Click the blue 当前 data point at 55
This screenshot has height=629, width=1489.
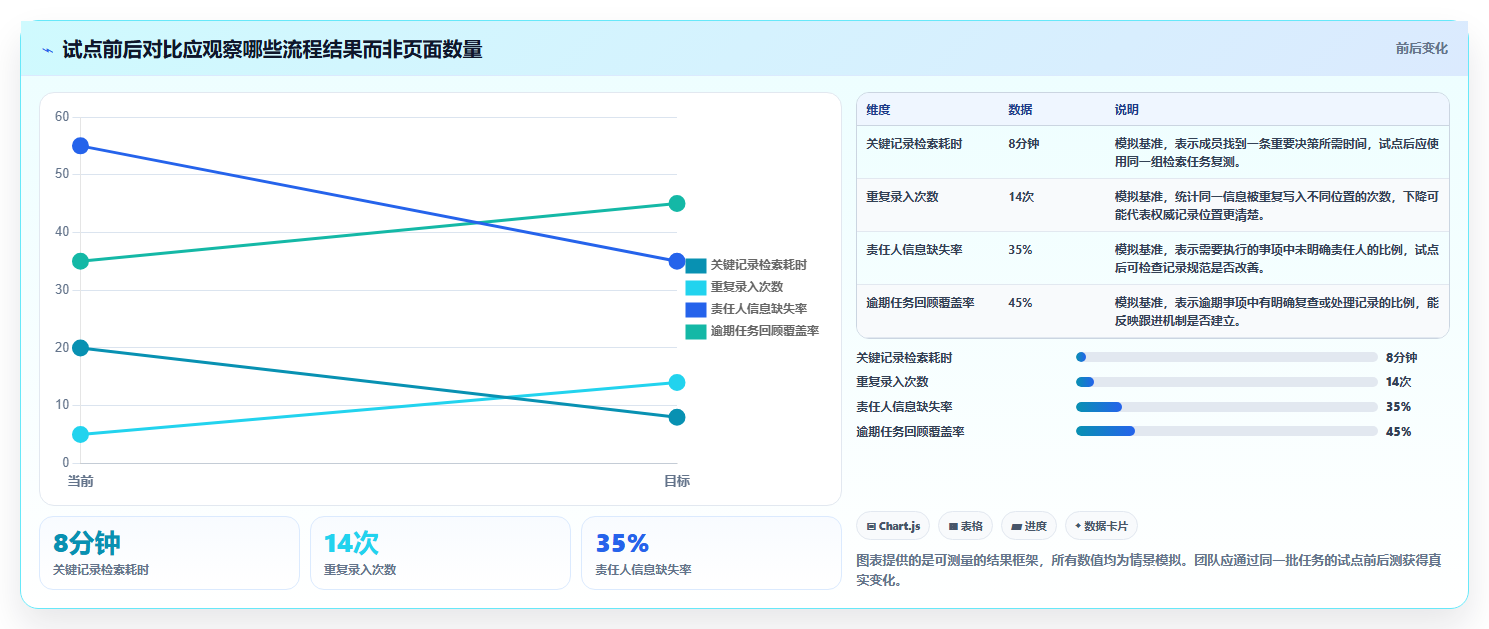(81, 146)
